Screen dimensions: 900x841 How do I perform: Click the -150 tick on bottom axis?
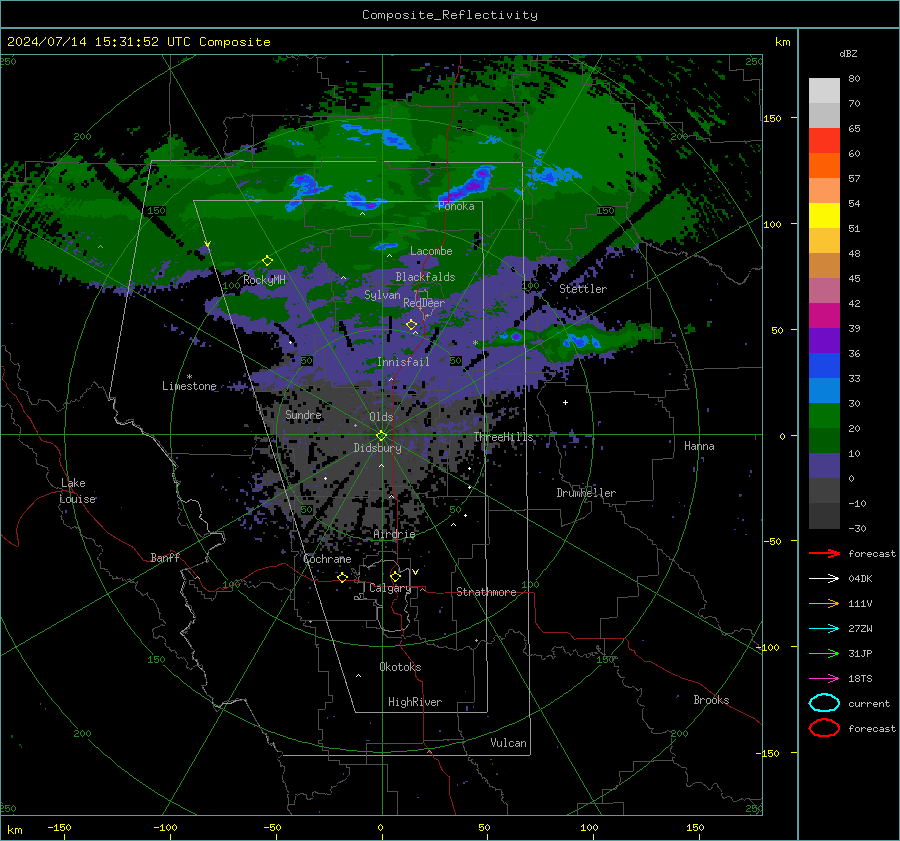point(59,827)
